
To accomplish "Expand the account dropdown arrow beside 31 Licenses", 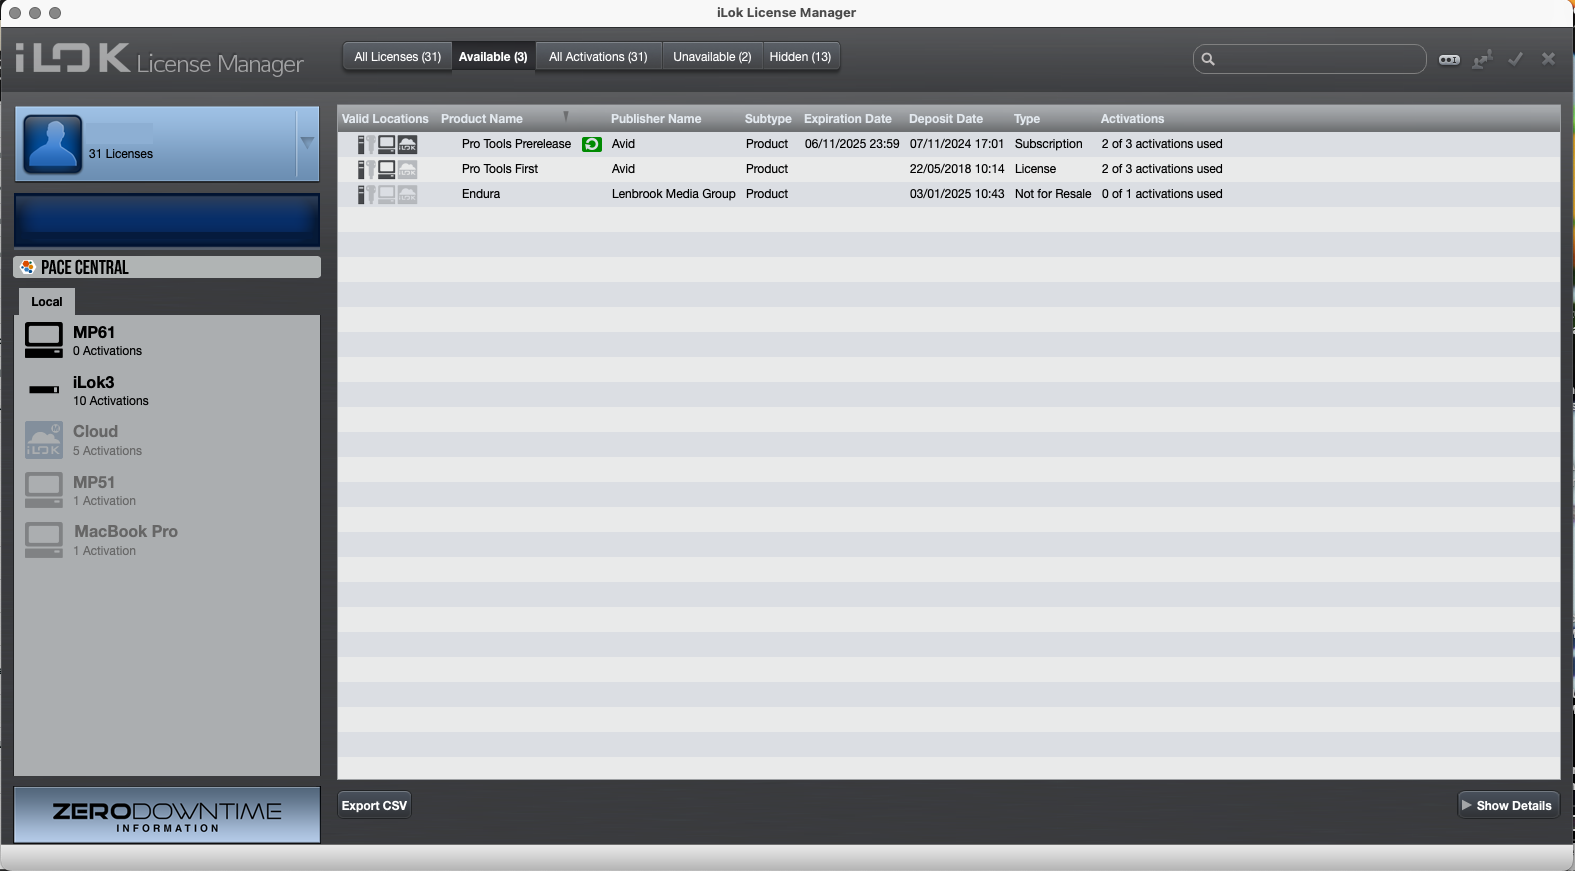I will tap(307, 143).
